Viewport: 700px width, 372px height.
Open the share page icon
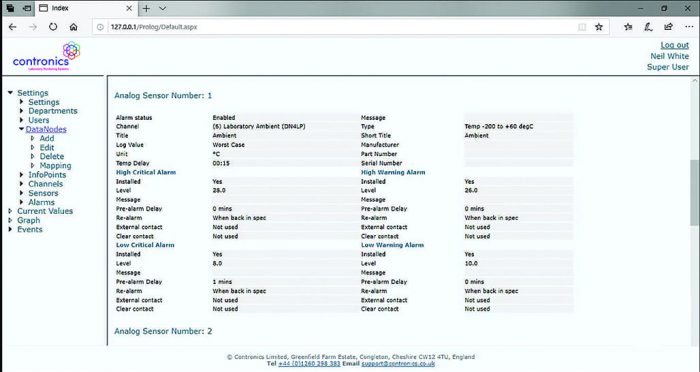[668, 27]
